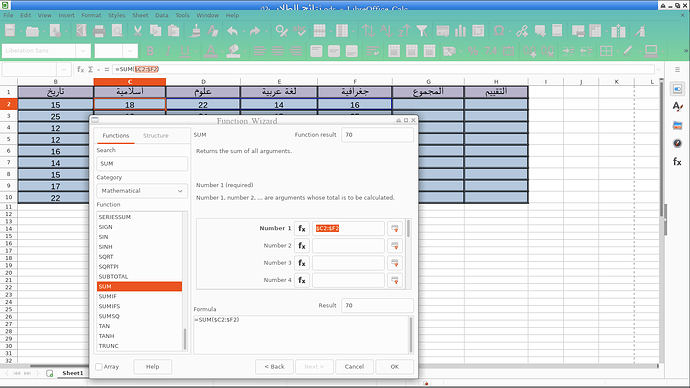Click the Help button in wizard
This screenshot has height=388, width=690.
pos(153,366)
